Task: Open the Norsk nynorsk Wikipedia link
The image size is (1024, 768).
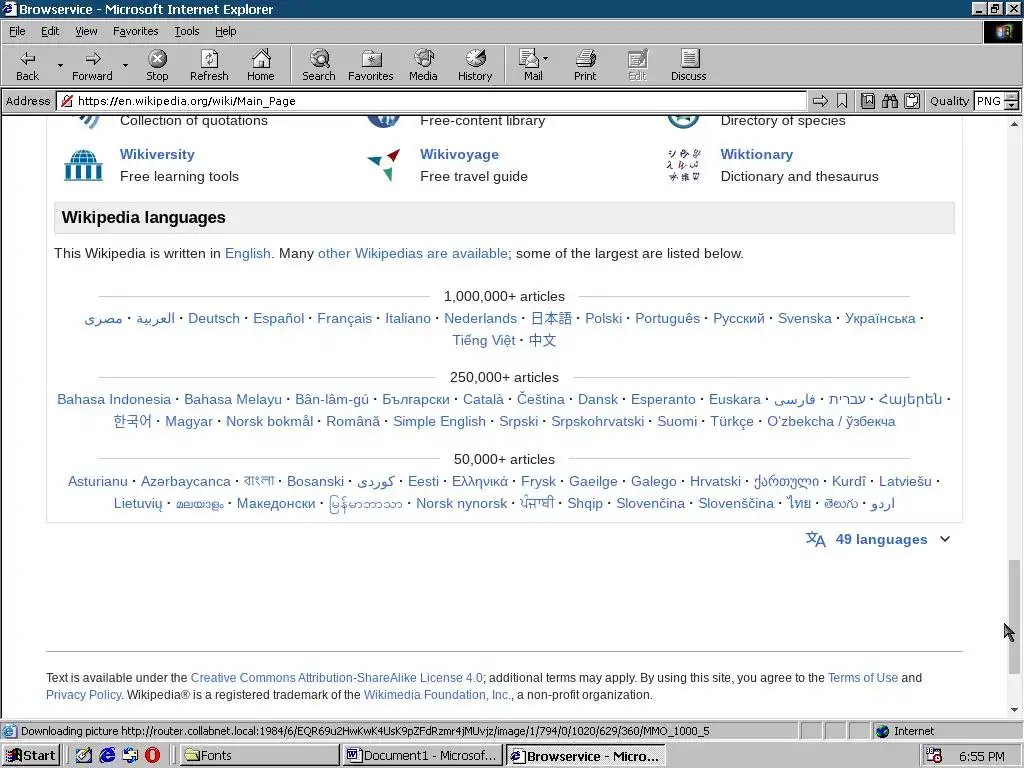Action: coord(461,503)
